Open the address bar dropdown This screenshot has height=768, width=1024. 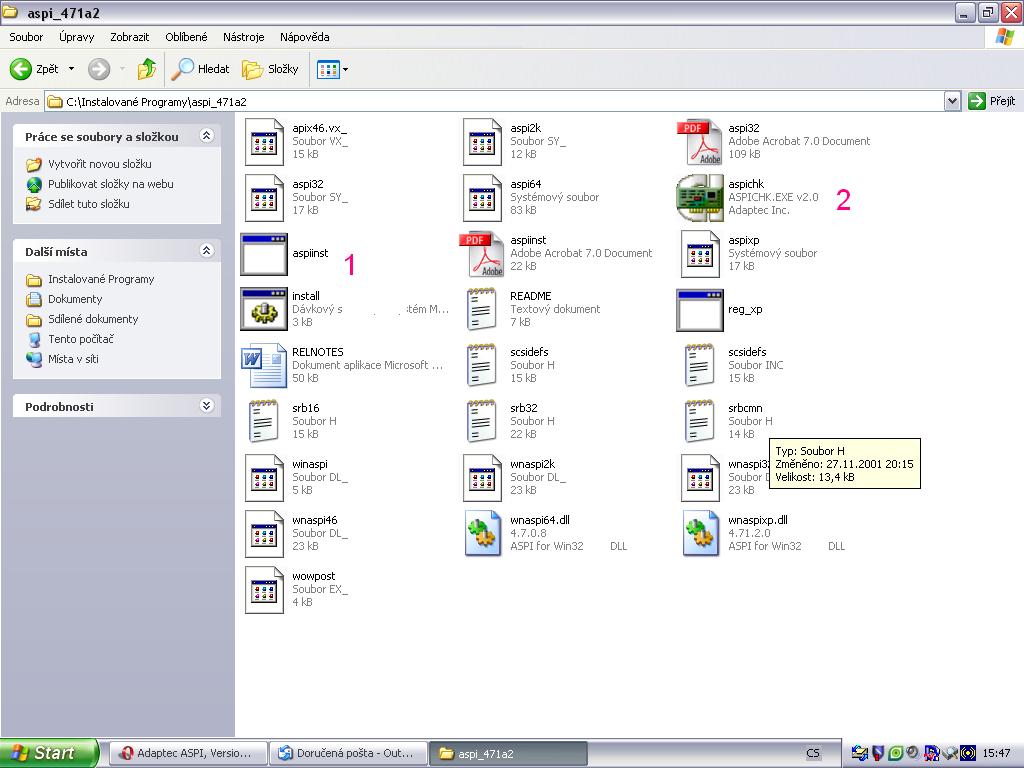[952, 101]
